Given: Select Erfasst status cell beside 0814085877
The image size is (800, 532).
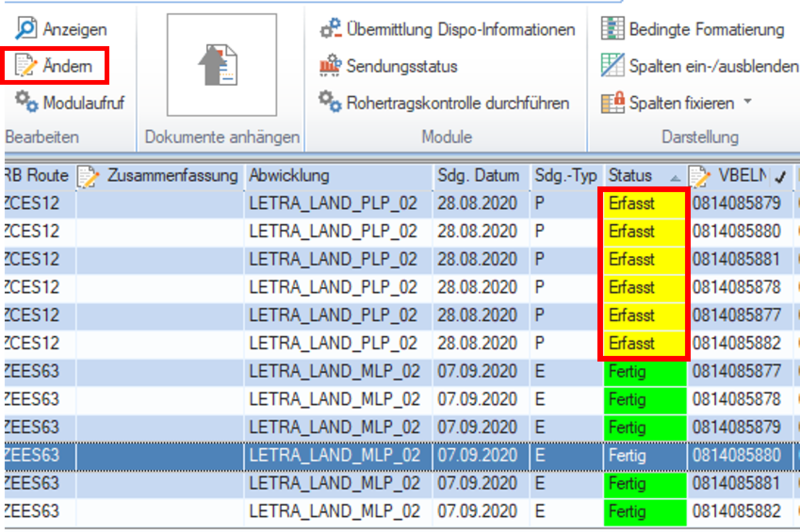Looking at the screenshot, I should [x=644, y=316].
